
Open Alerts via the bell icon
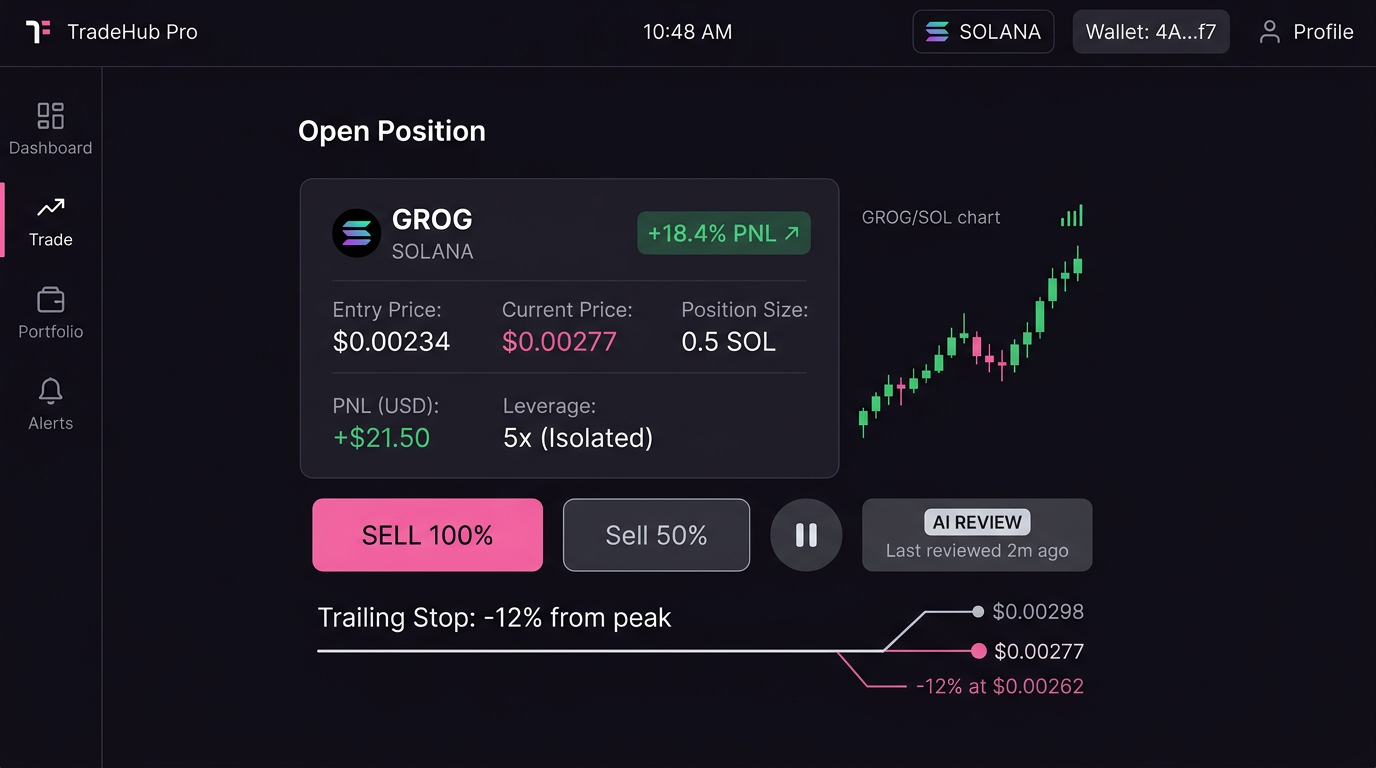point(50,391)
